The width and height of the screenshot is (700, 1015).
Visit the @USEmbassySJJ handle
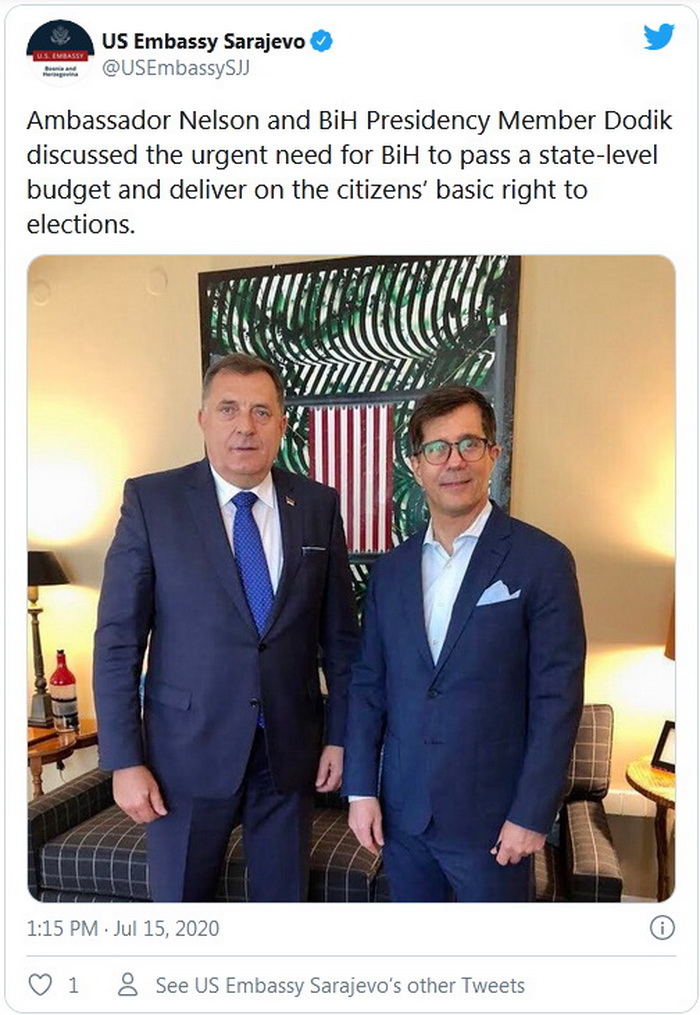click(176, 68)
